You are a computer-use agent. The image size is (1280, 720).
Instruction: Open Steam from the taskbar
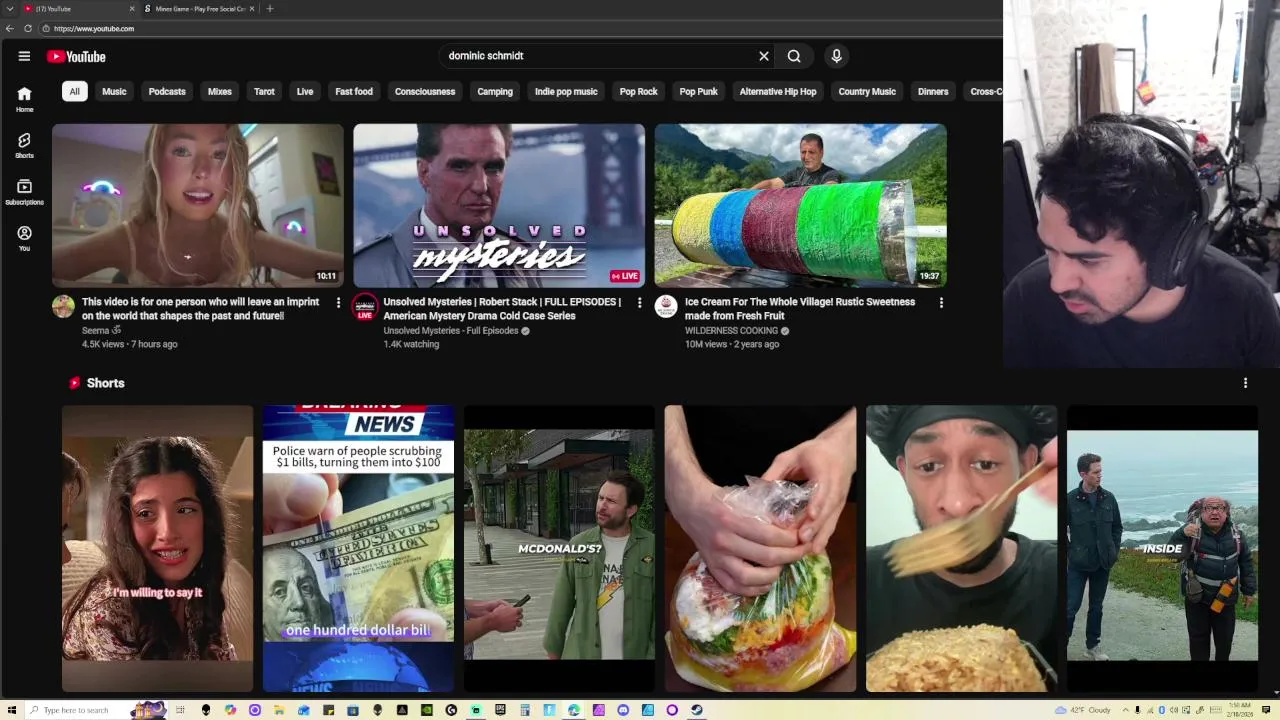(696, 710)
